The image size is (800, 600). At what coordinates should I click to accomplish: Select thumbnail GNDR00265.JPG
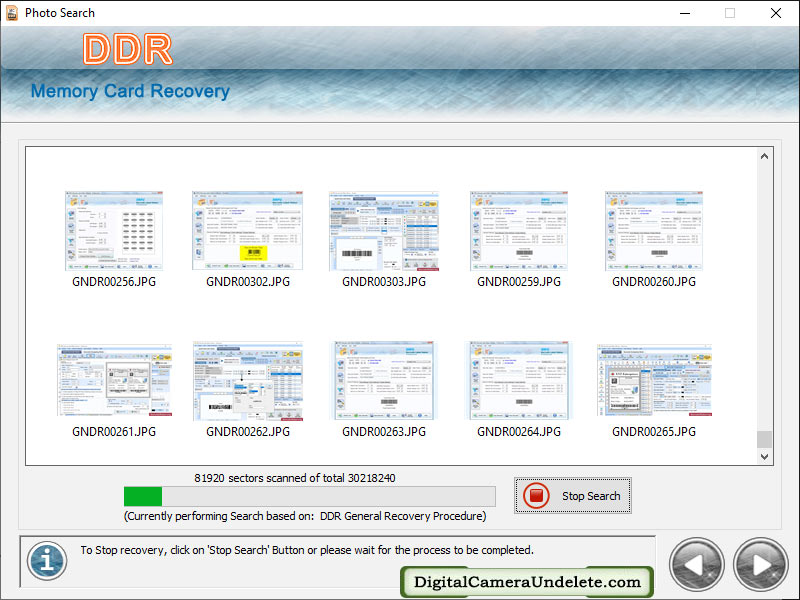click(x=654, y=380)
